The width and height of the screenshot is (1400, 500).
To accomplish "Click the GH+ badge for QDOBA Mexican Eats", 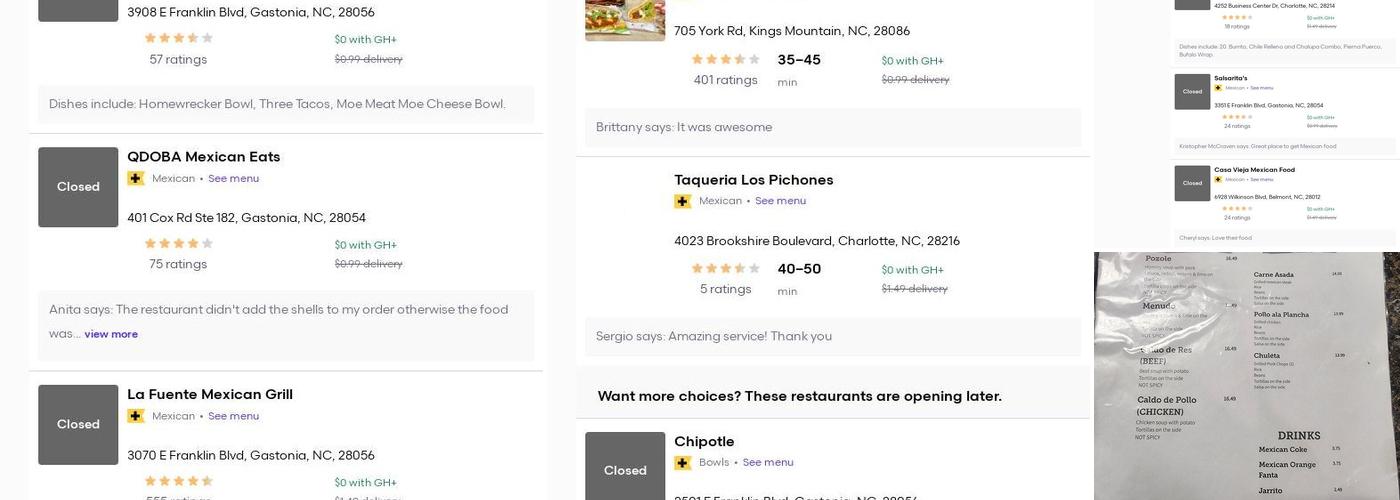I will [x=136, y=179].
